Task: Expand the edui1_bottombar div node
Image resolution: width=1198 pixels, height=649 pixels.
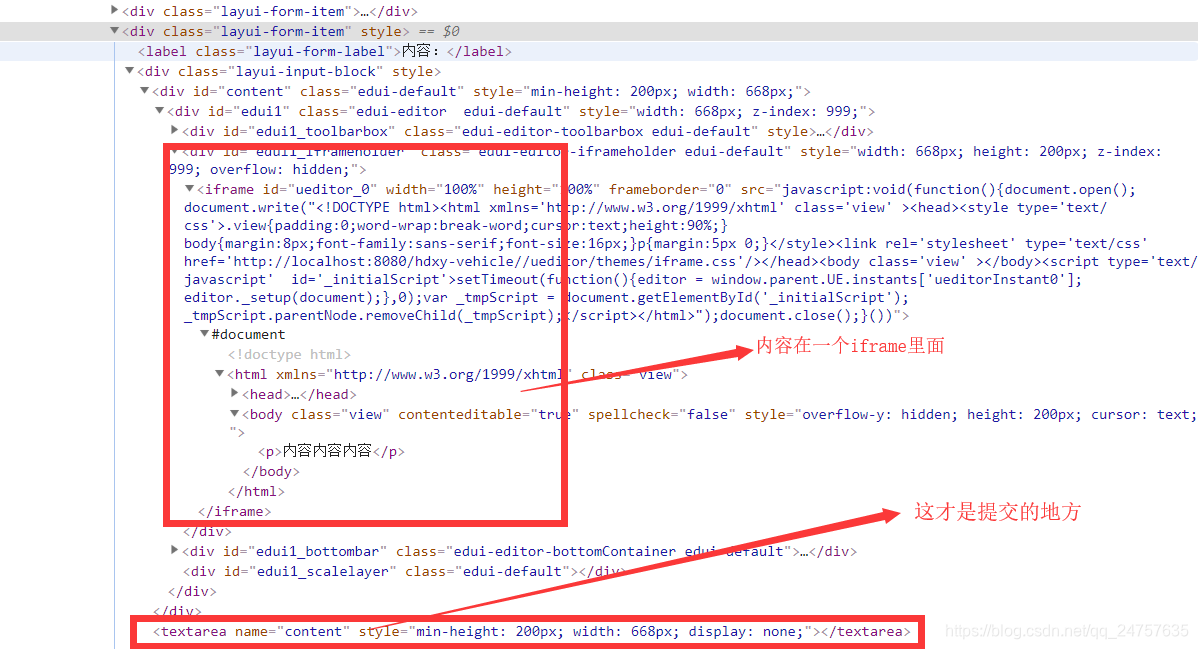Action: pyautogui.click(x=174, y=550)
